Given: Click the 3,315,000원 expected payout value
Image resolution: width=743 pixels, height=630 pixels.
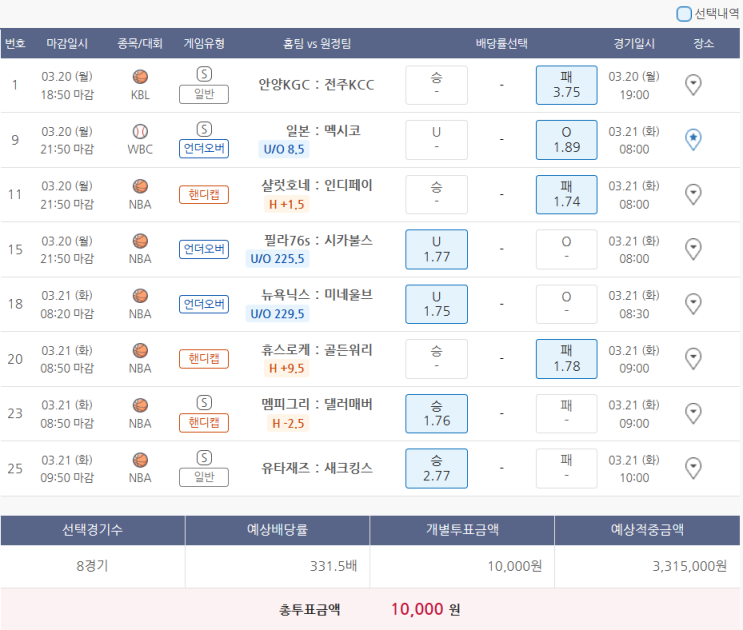Looking at the screenshot, I should click(x=689, y=566).
